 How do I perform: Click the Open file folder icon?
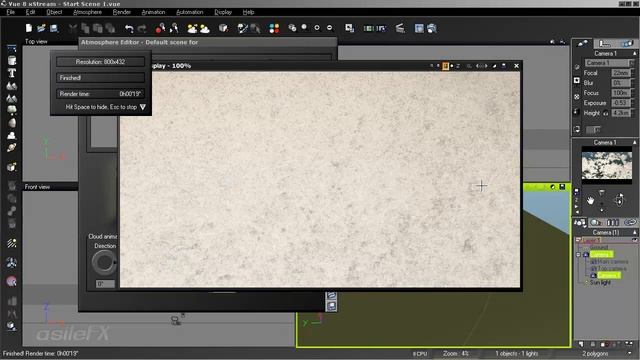[41, 28]
